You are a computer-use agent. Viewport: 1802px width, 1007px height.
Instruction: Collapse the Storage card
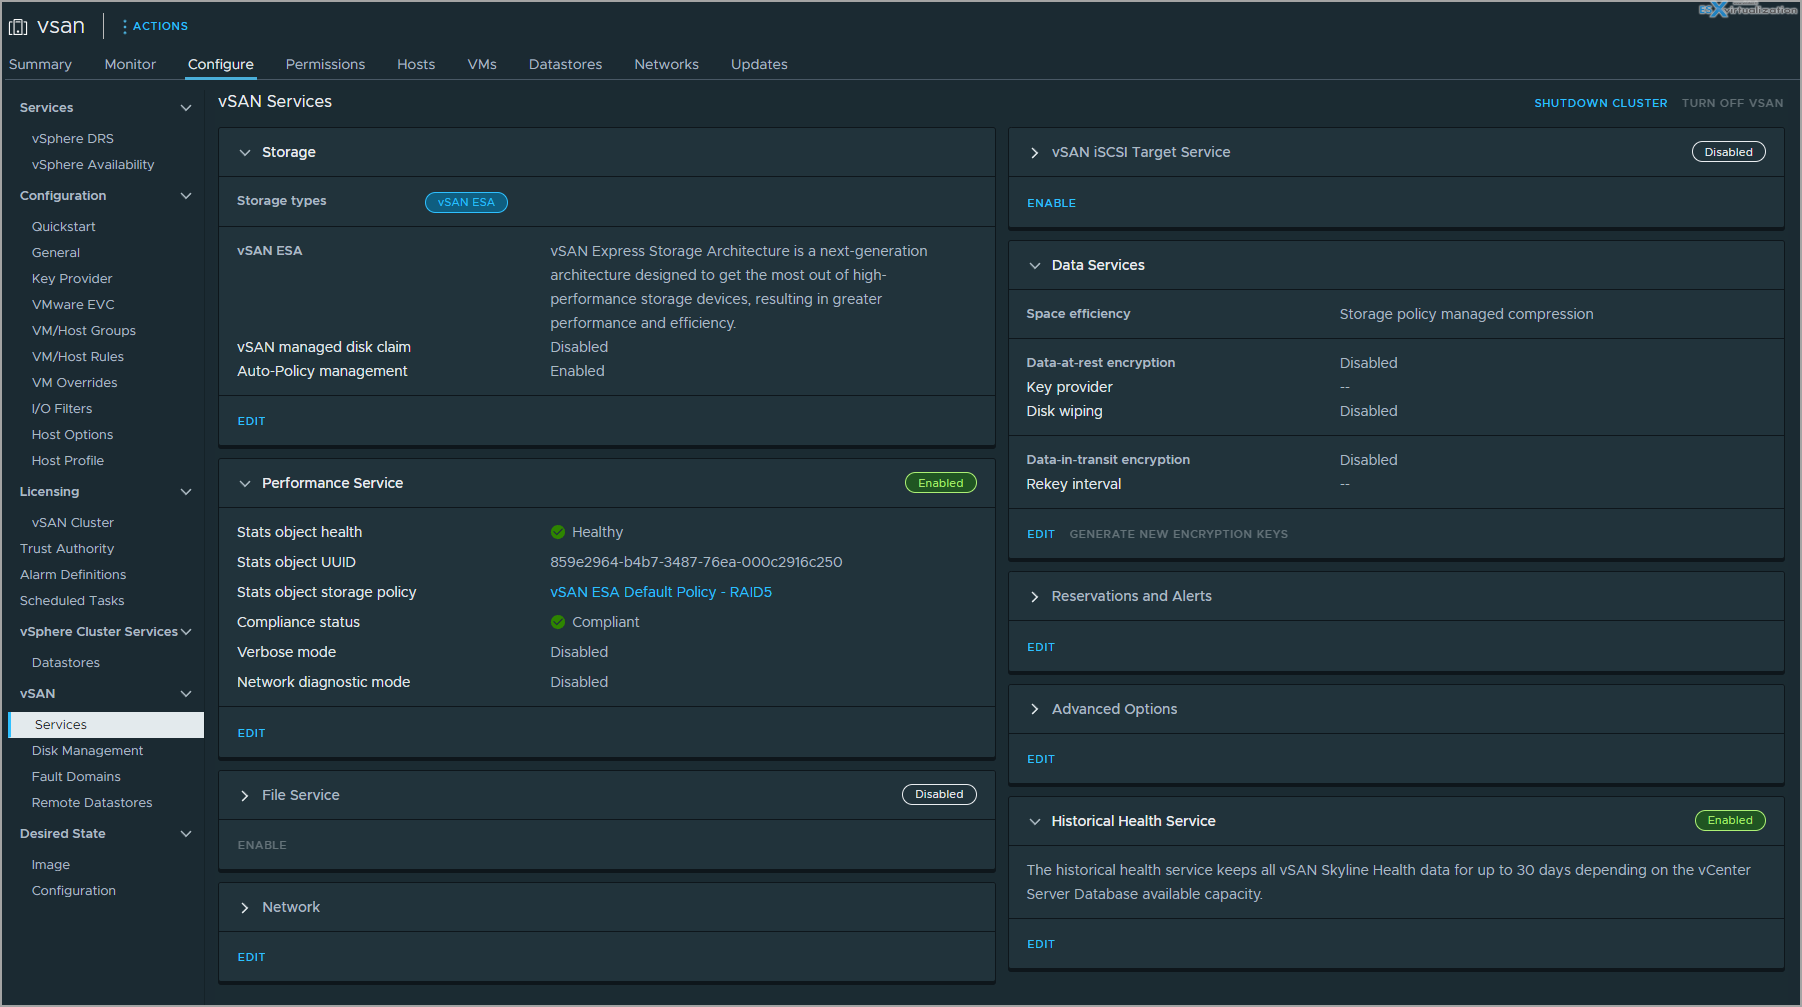245,153
